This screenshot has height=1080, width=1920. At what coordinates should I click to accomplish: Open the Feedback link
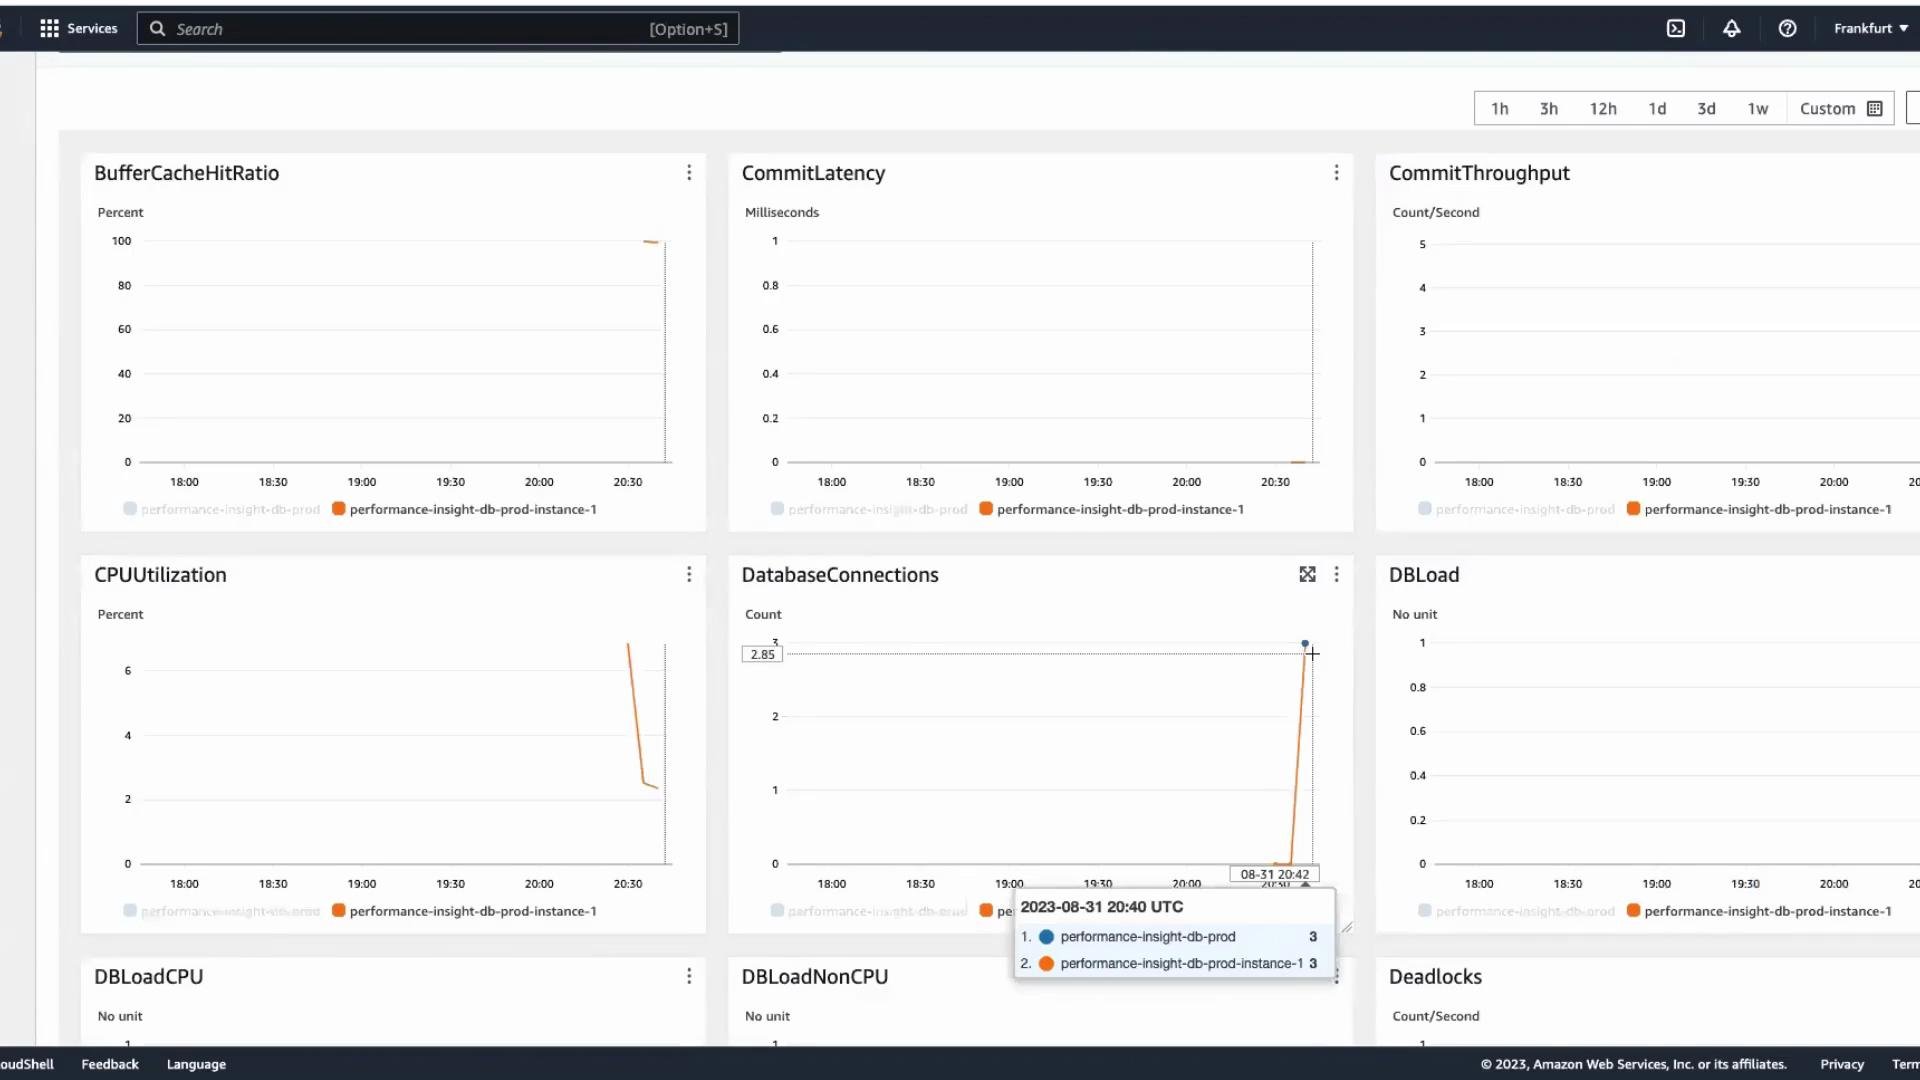[110, 1064]
